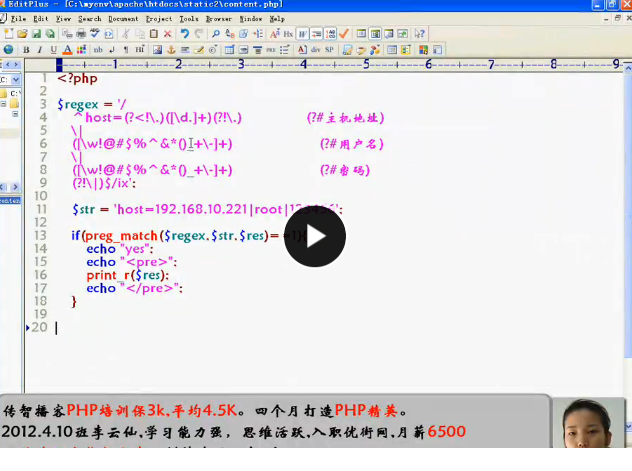This screenshot has height=471, width=632.
Task: Play the video with the center play button
Action: (315, 236)
